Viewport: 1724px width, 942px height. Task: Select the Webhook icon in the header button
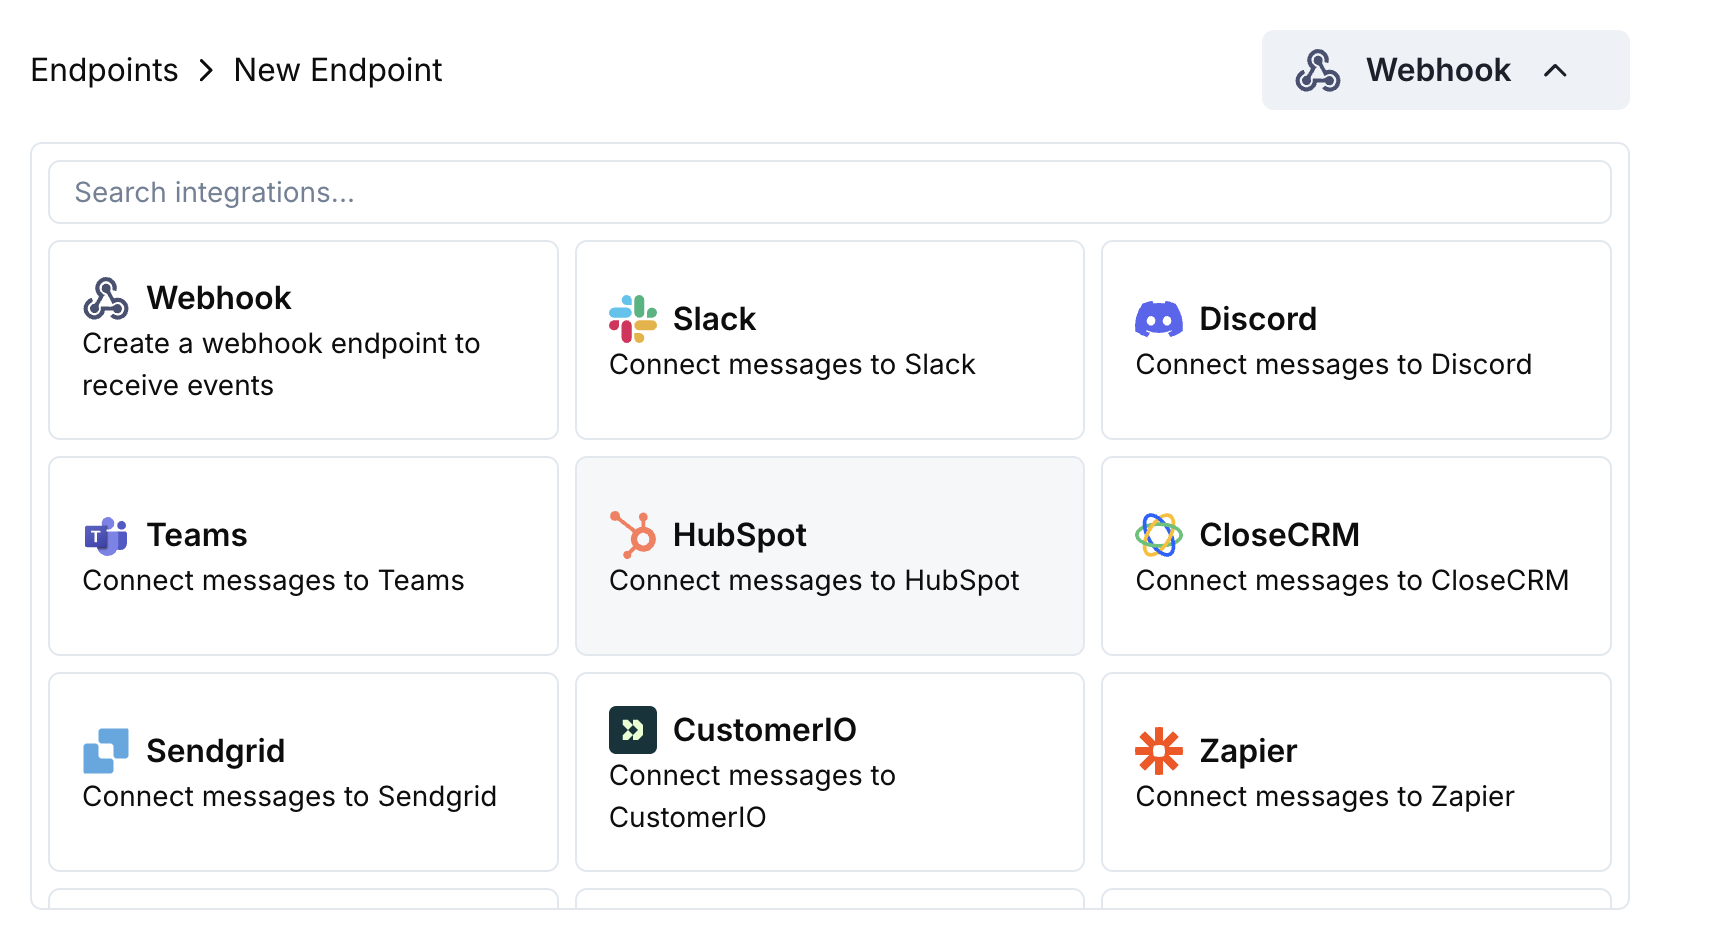(1318, 70)
